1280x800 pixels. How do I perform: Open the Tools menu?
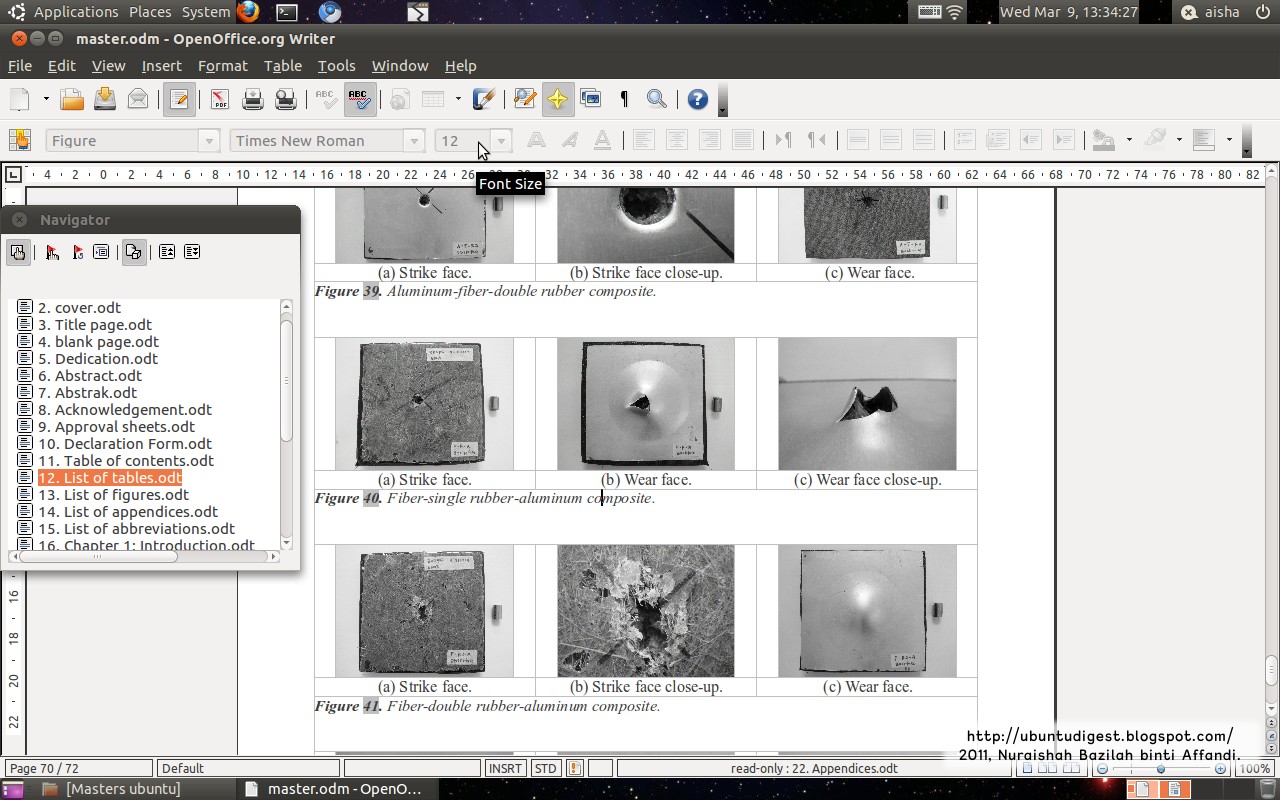click(x=336, y=66)
